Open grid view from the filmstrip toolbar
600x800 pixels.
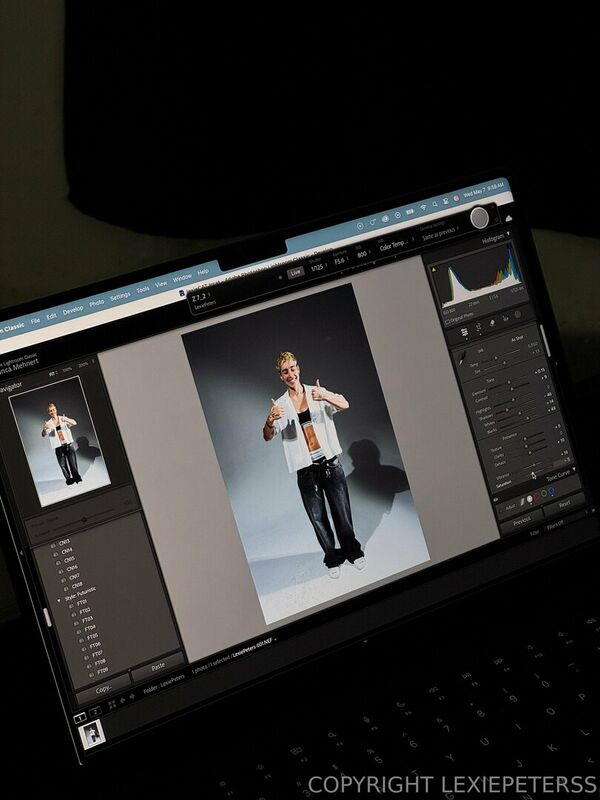pos(112,704)
